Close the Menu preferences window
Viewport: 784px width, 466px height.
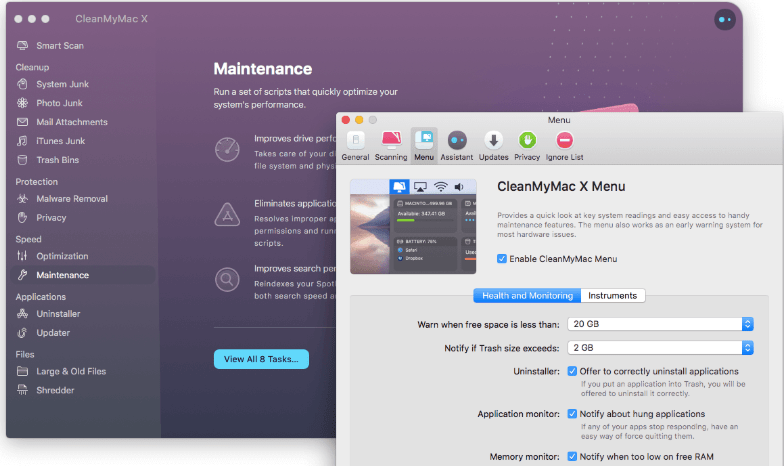[x=346, y=120]
